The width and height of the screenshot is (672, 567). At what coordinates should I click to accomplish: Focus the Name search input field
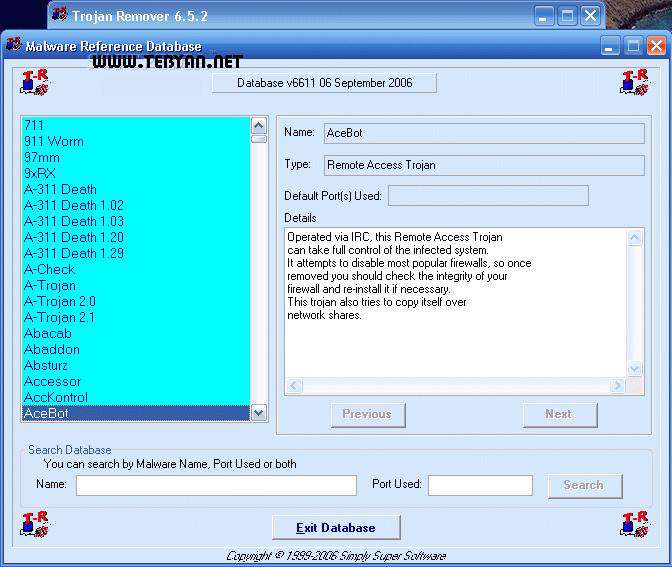coord(216,485)
